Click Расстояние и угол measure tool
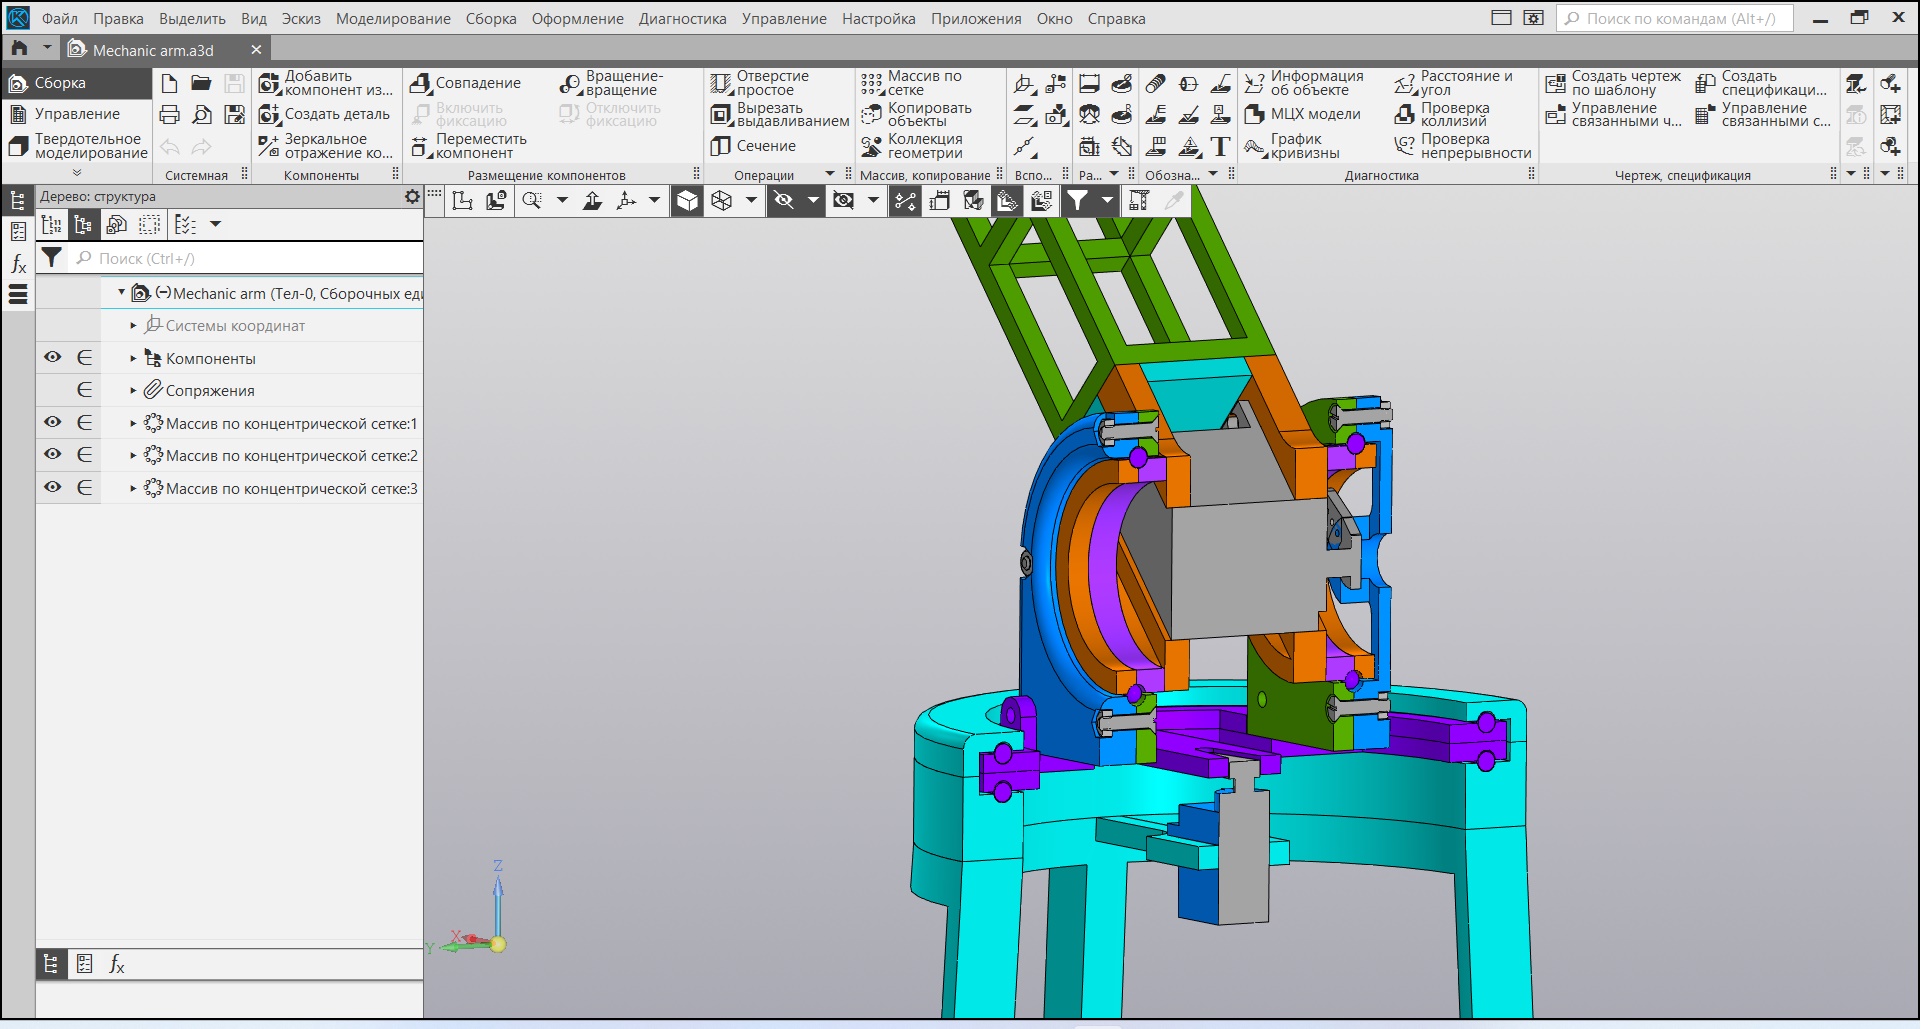The image size is (1924, 1029). (1405, 84)
